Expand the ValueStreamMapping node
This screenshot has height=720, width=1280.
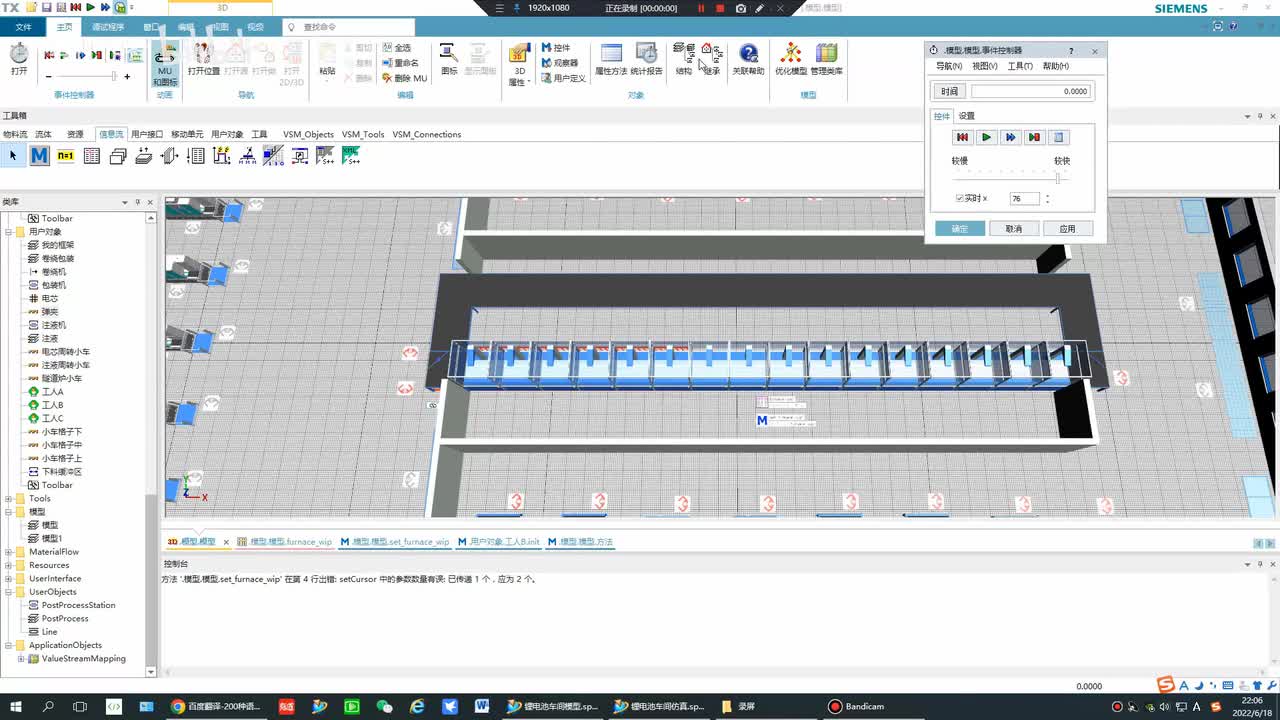pos(21,658)
